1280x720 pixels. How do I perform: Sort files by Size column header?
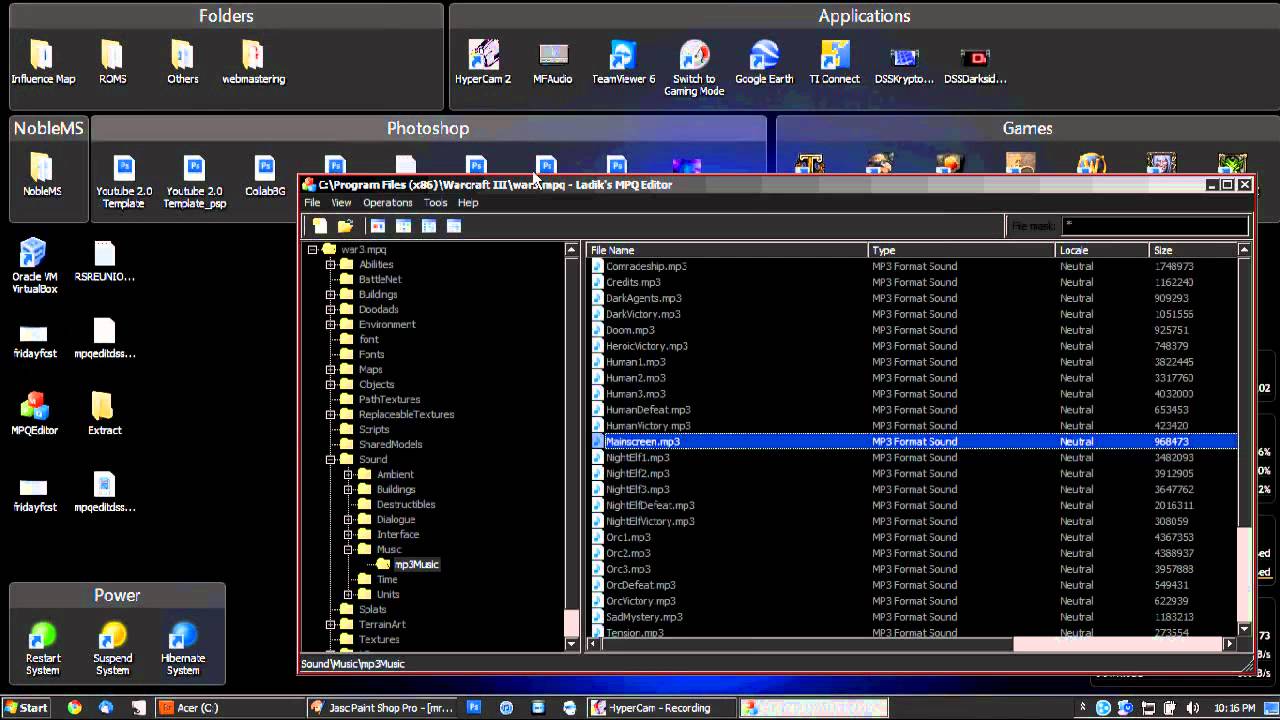(x=1194, y=250)
